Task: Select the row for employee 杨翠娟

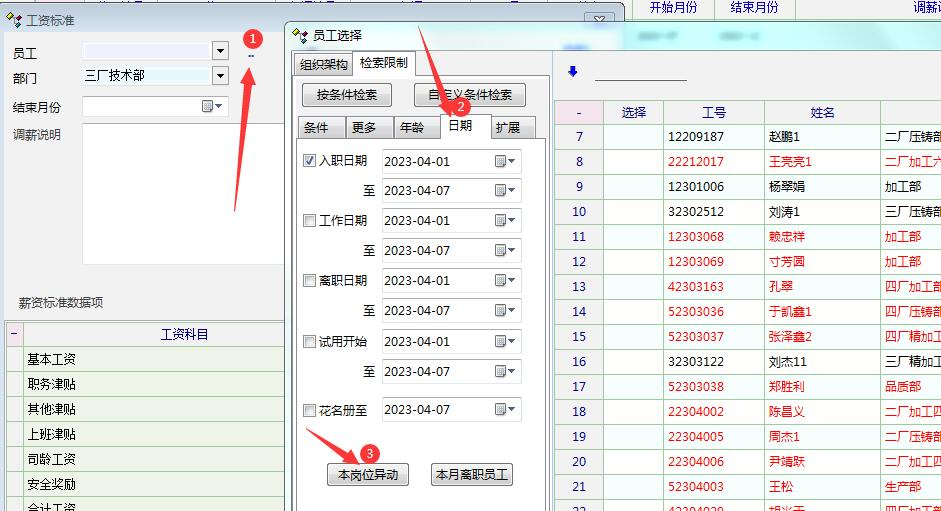Action: click(788, 186)
